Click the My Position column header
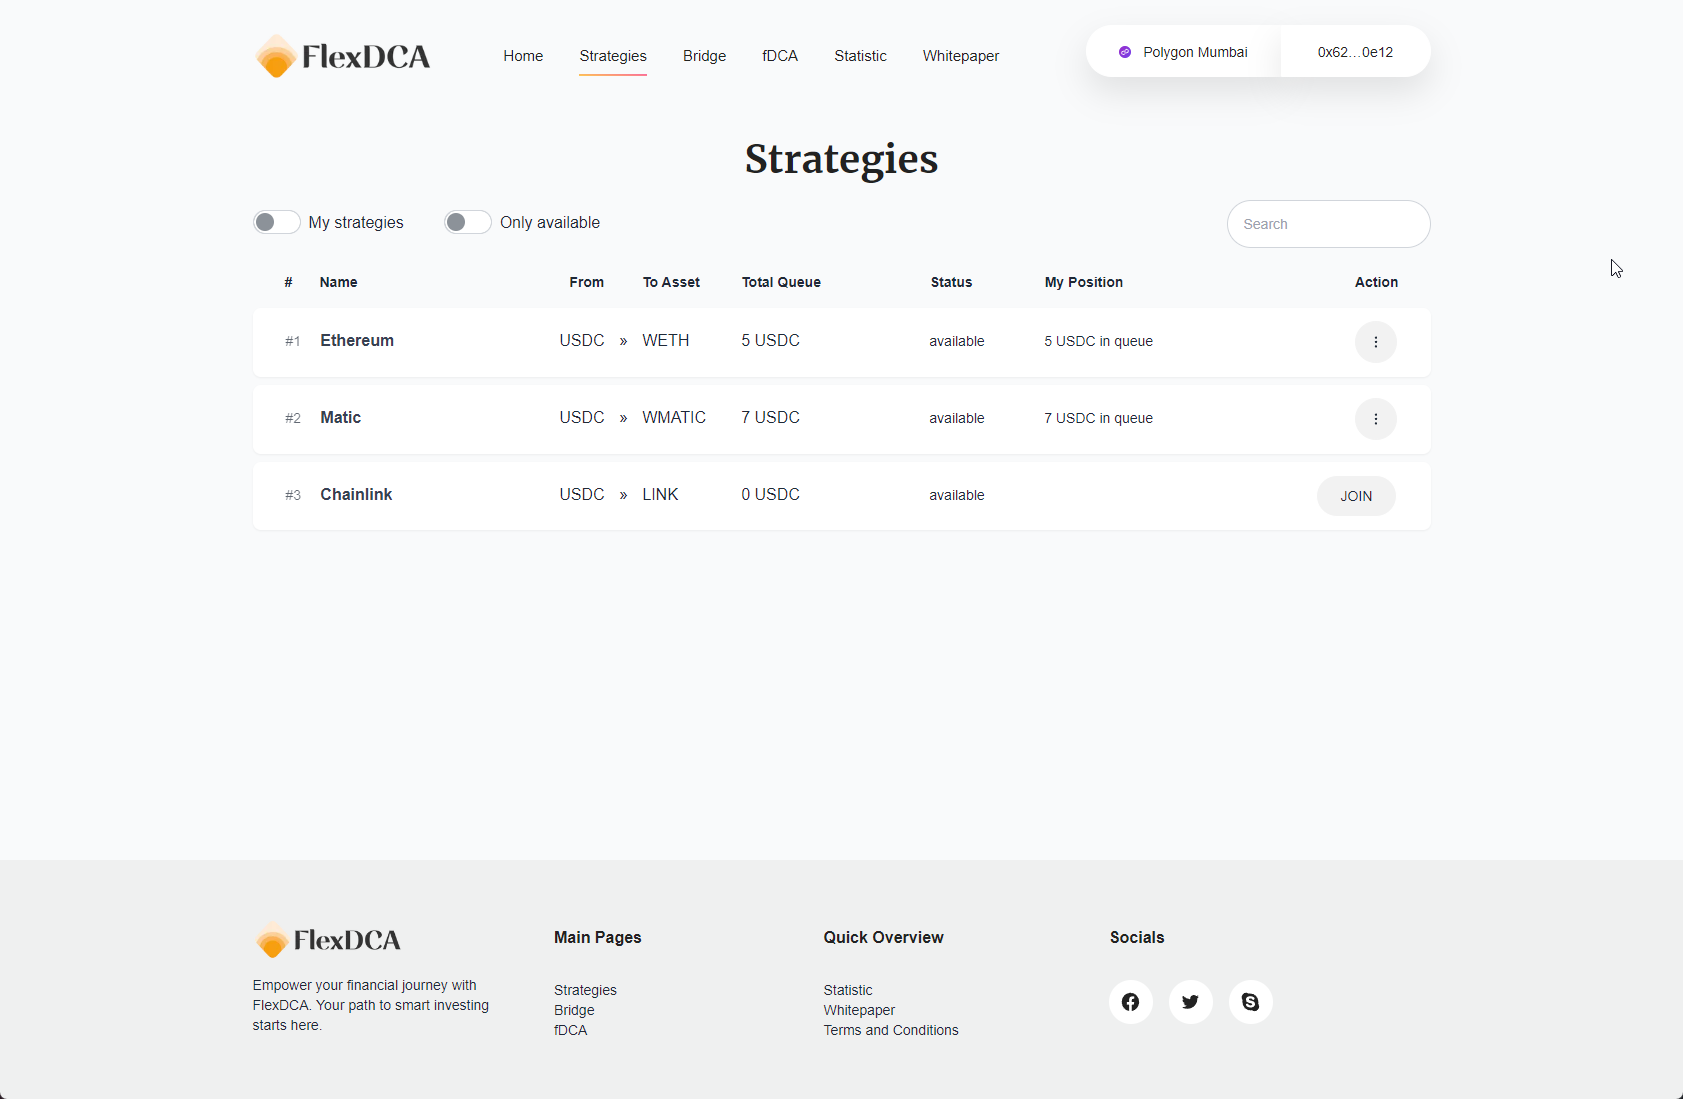The width and height of the screenshot is (1683, 1099). [x=1084, y=282]
